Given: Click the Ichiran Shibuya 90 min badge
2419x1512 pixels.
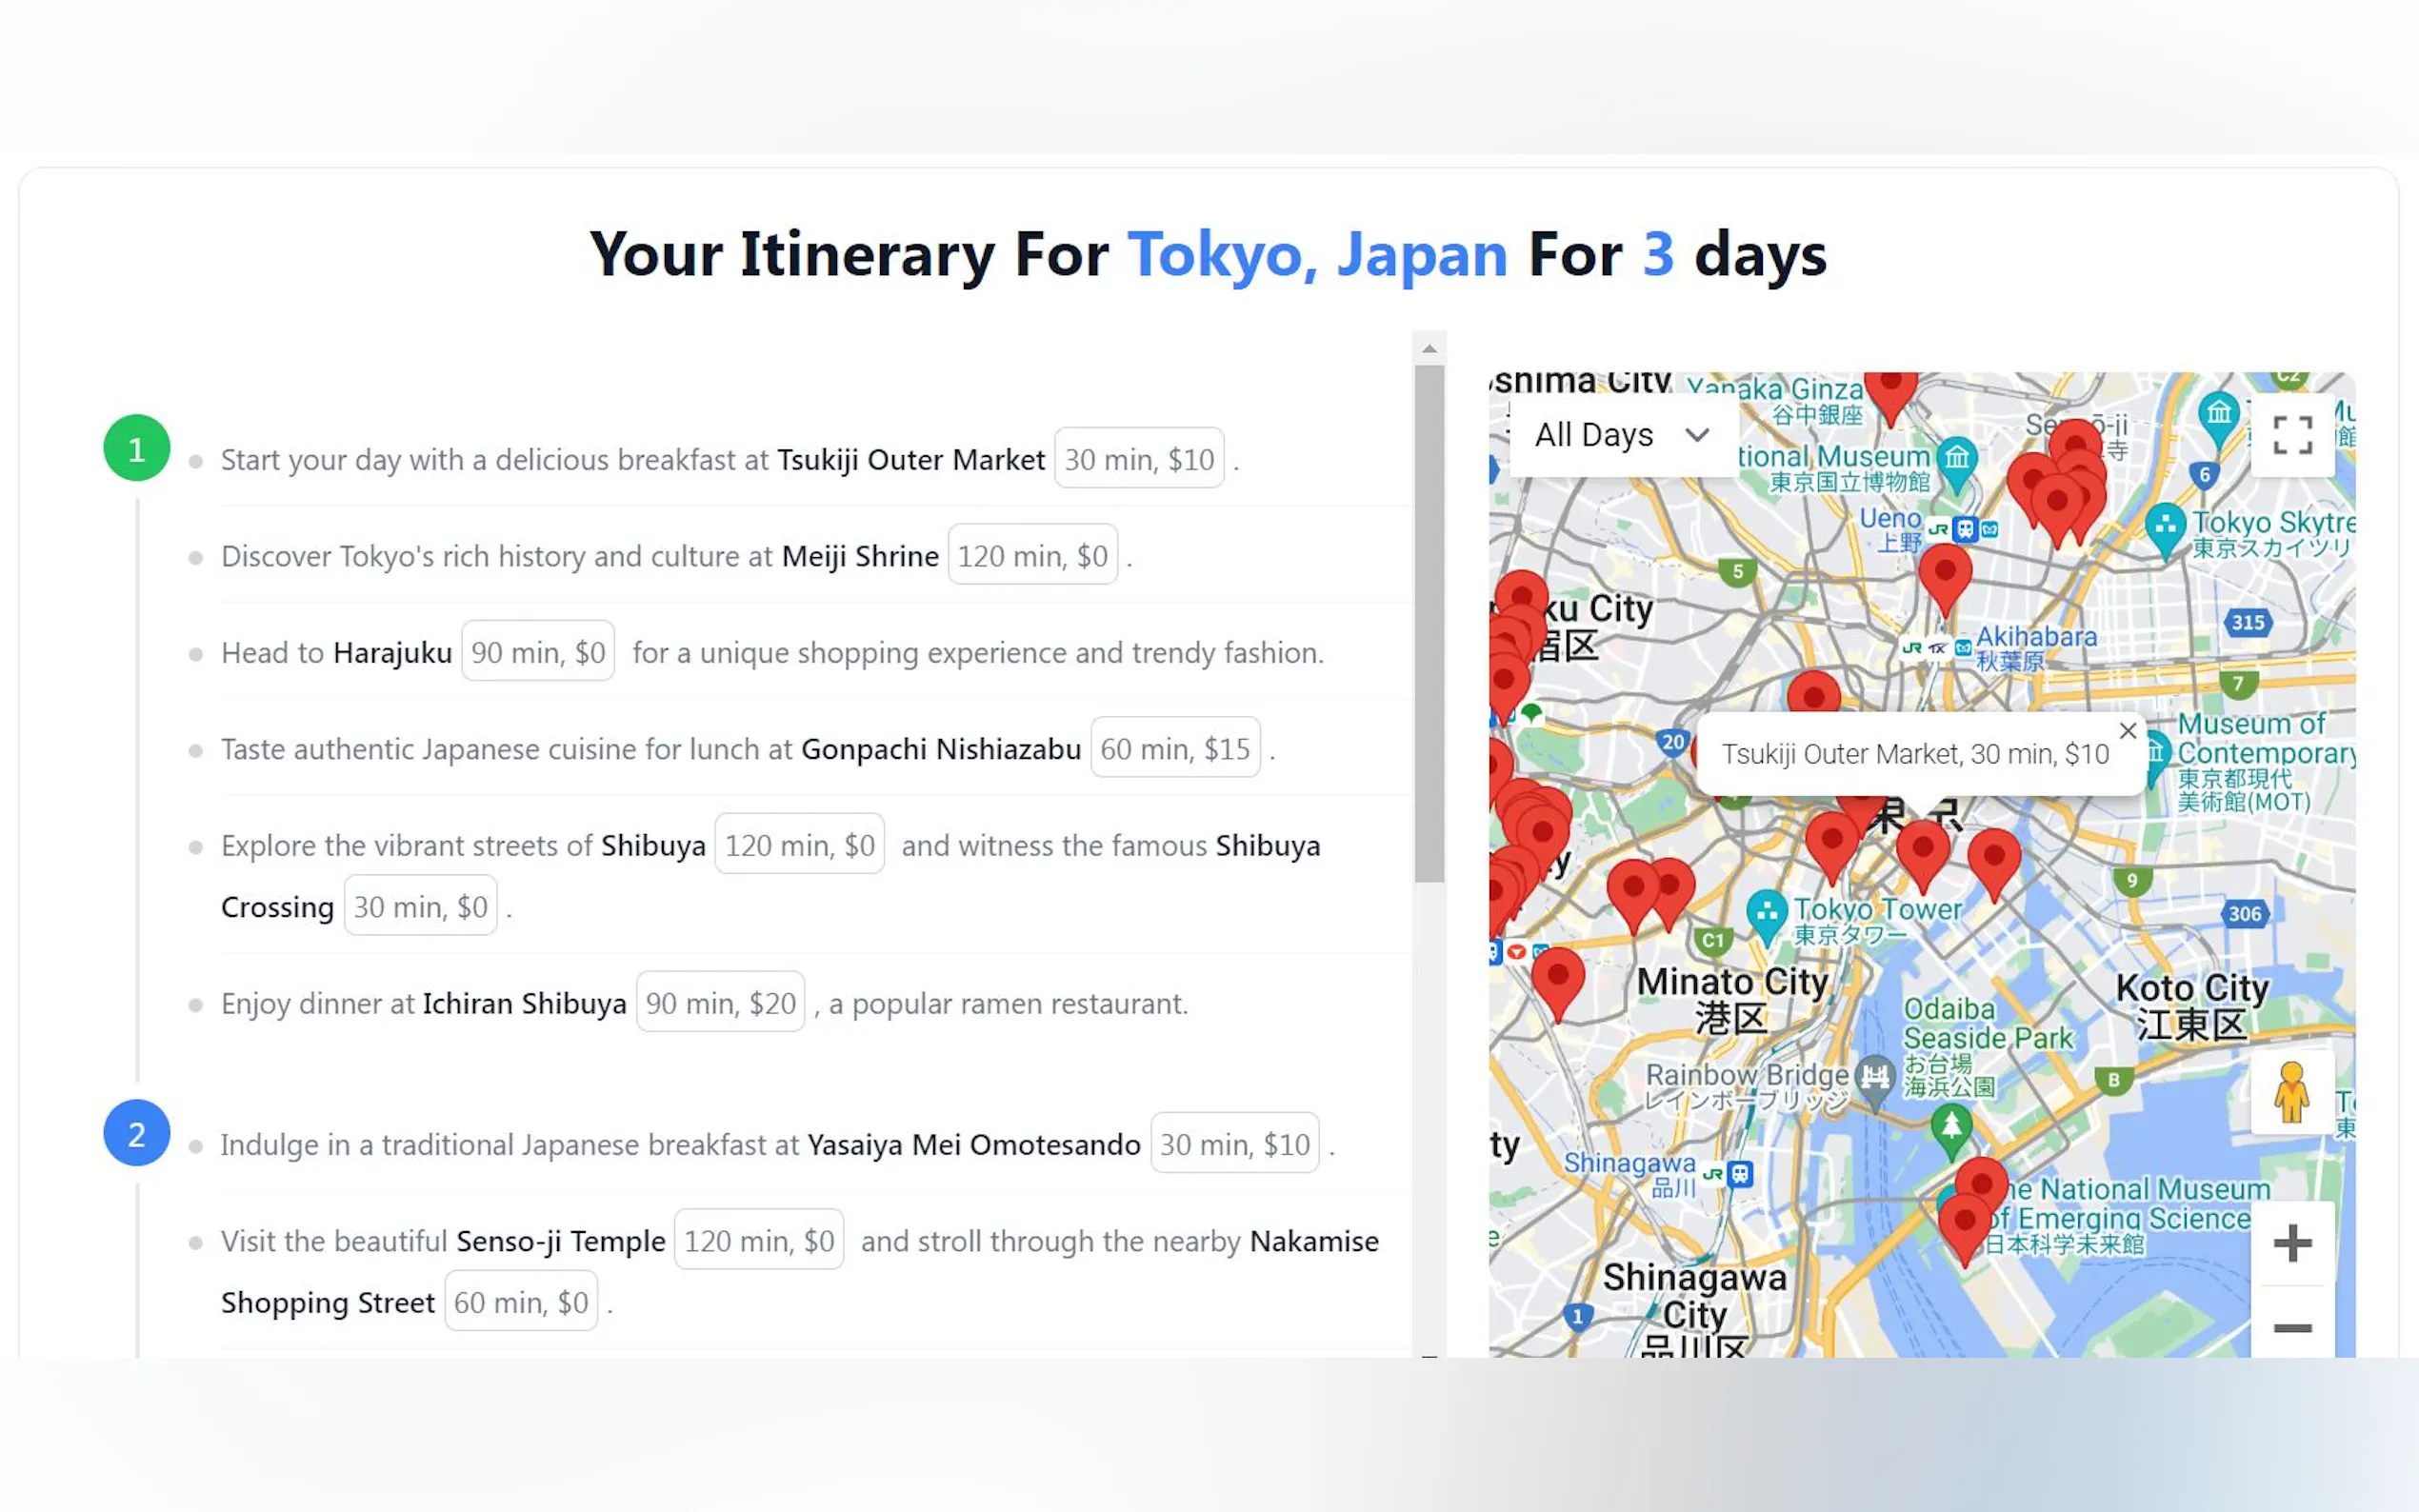Looking at the screenshot, I should coord(720,1003).
